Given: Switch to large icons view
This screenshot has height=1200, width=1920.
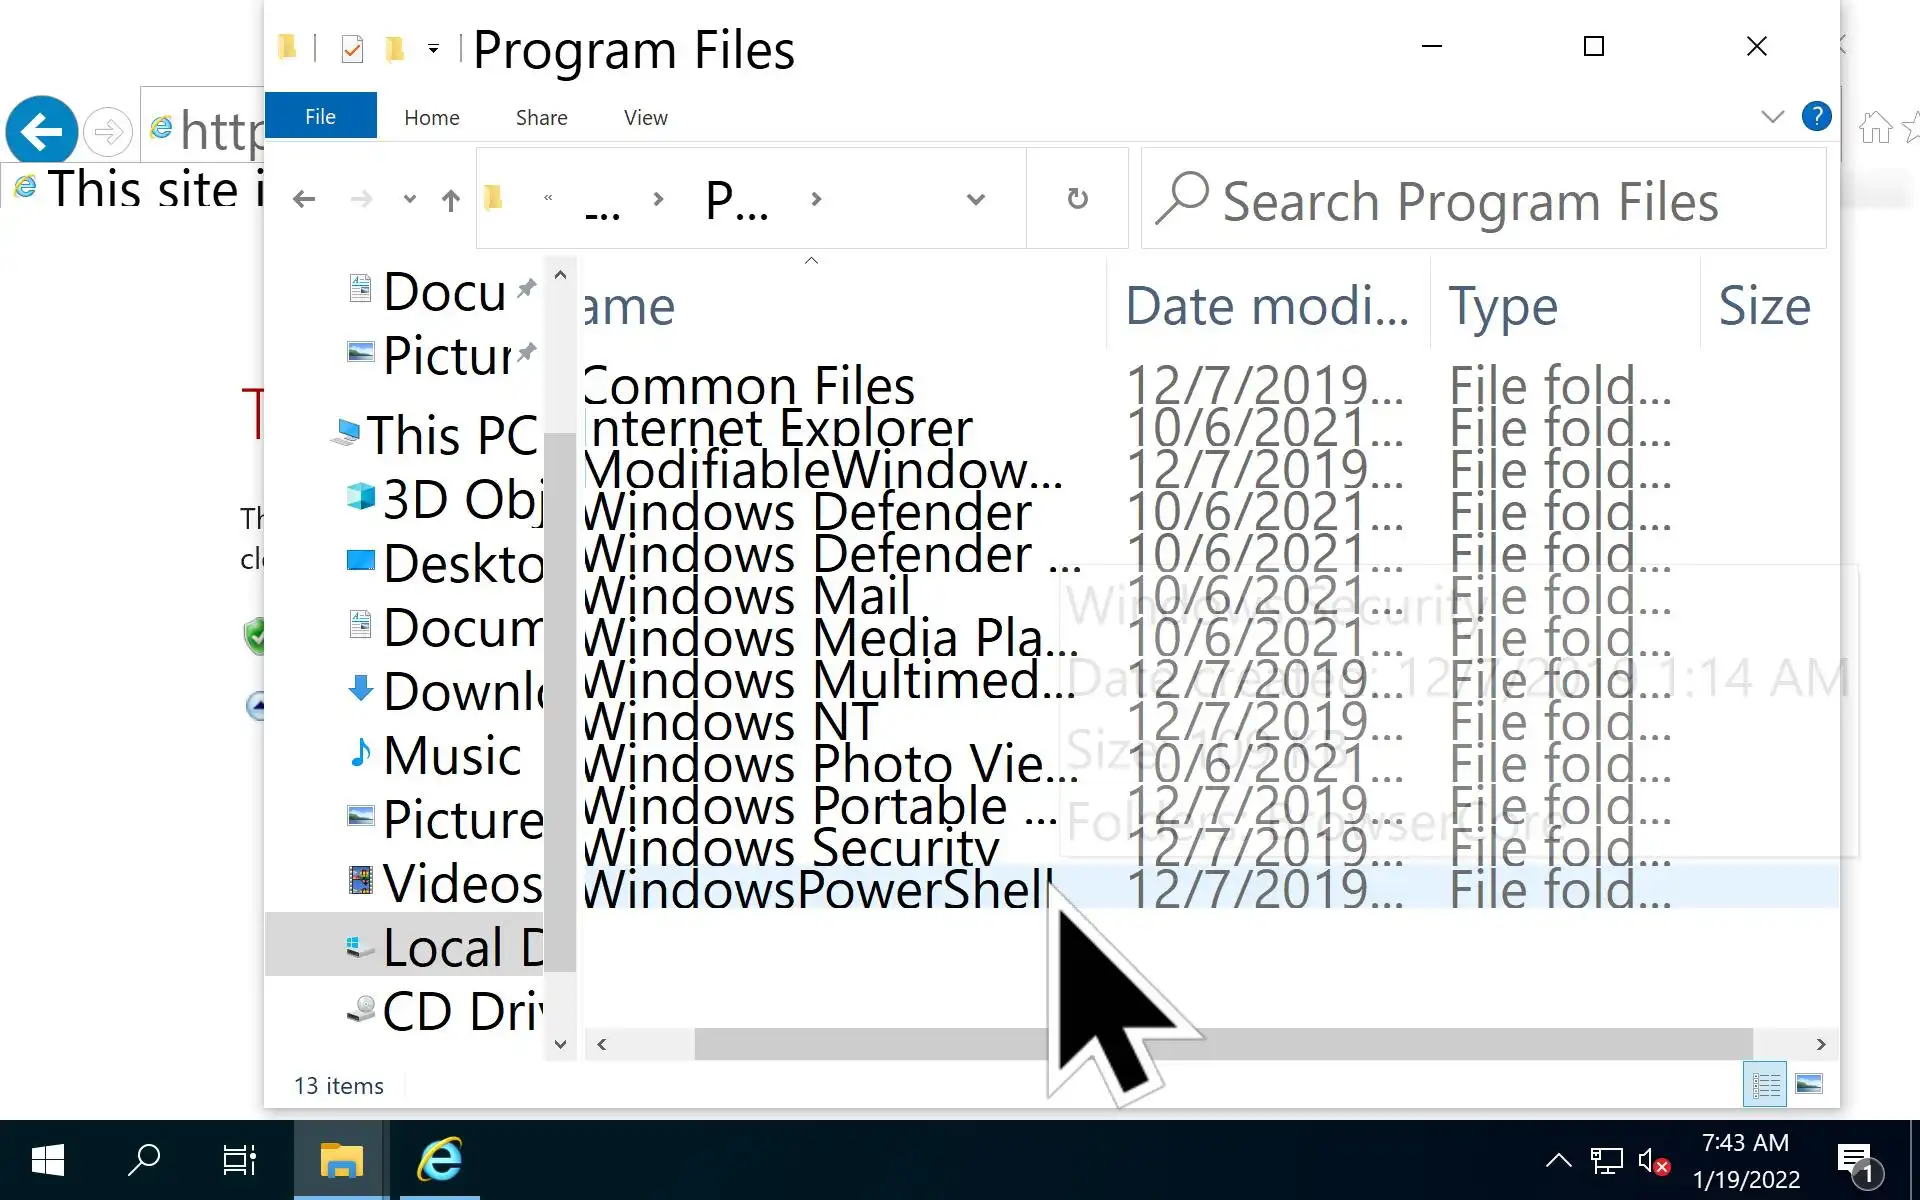Looking at the screenshot, I should tap(1809, 1084).
